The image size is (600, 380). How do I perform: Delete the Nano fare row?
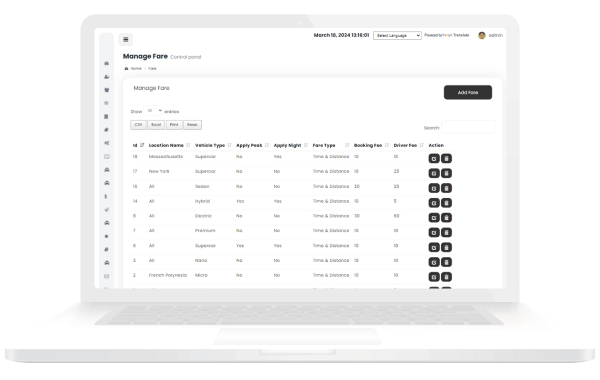tap(446, 262)
